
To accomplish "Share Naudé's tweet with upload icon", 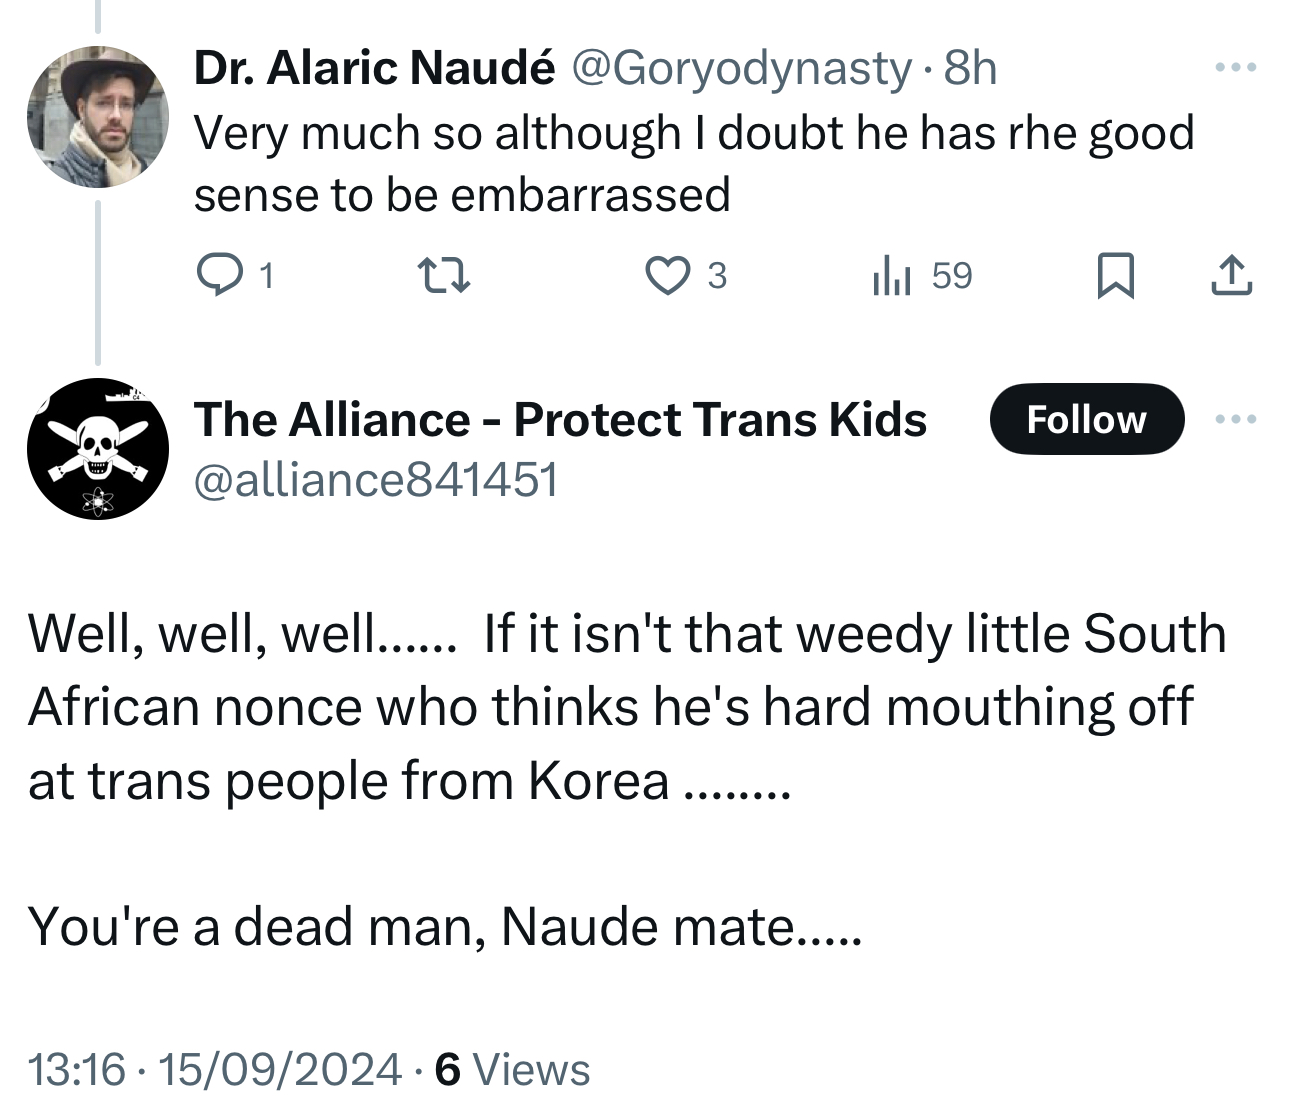I will pyautogui.click(x=1231, y=276).
